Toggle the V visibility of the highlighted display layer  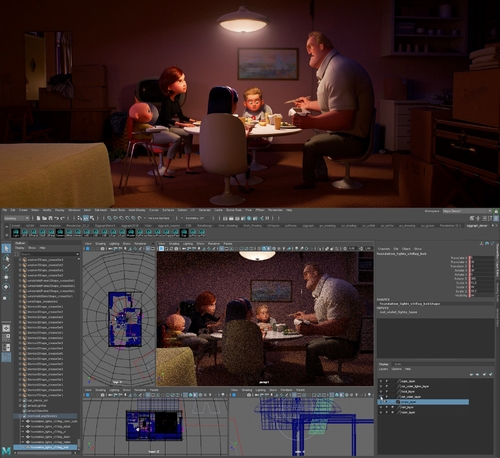381,402
